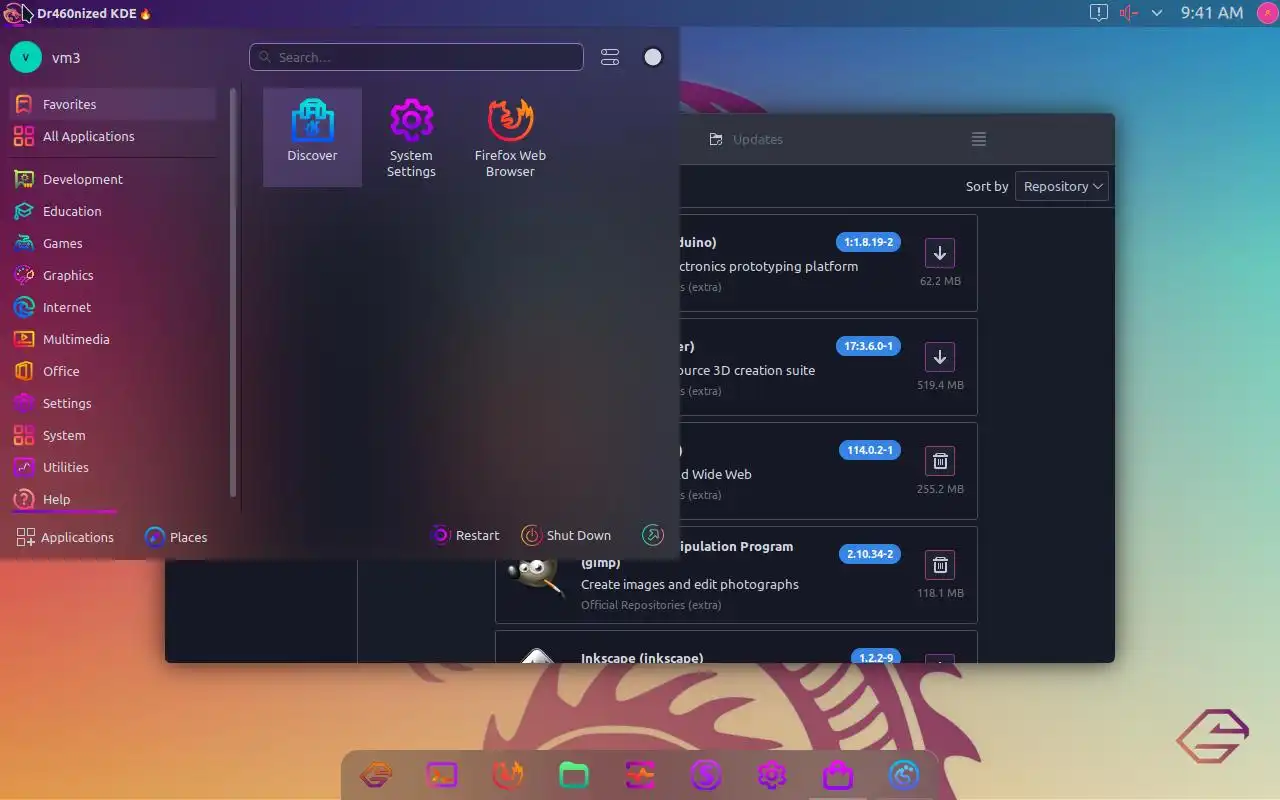Open the terminal icon in the dock

442,775
